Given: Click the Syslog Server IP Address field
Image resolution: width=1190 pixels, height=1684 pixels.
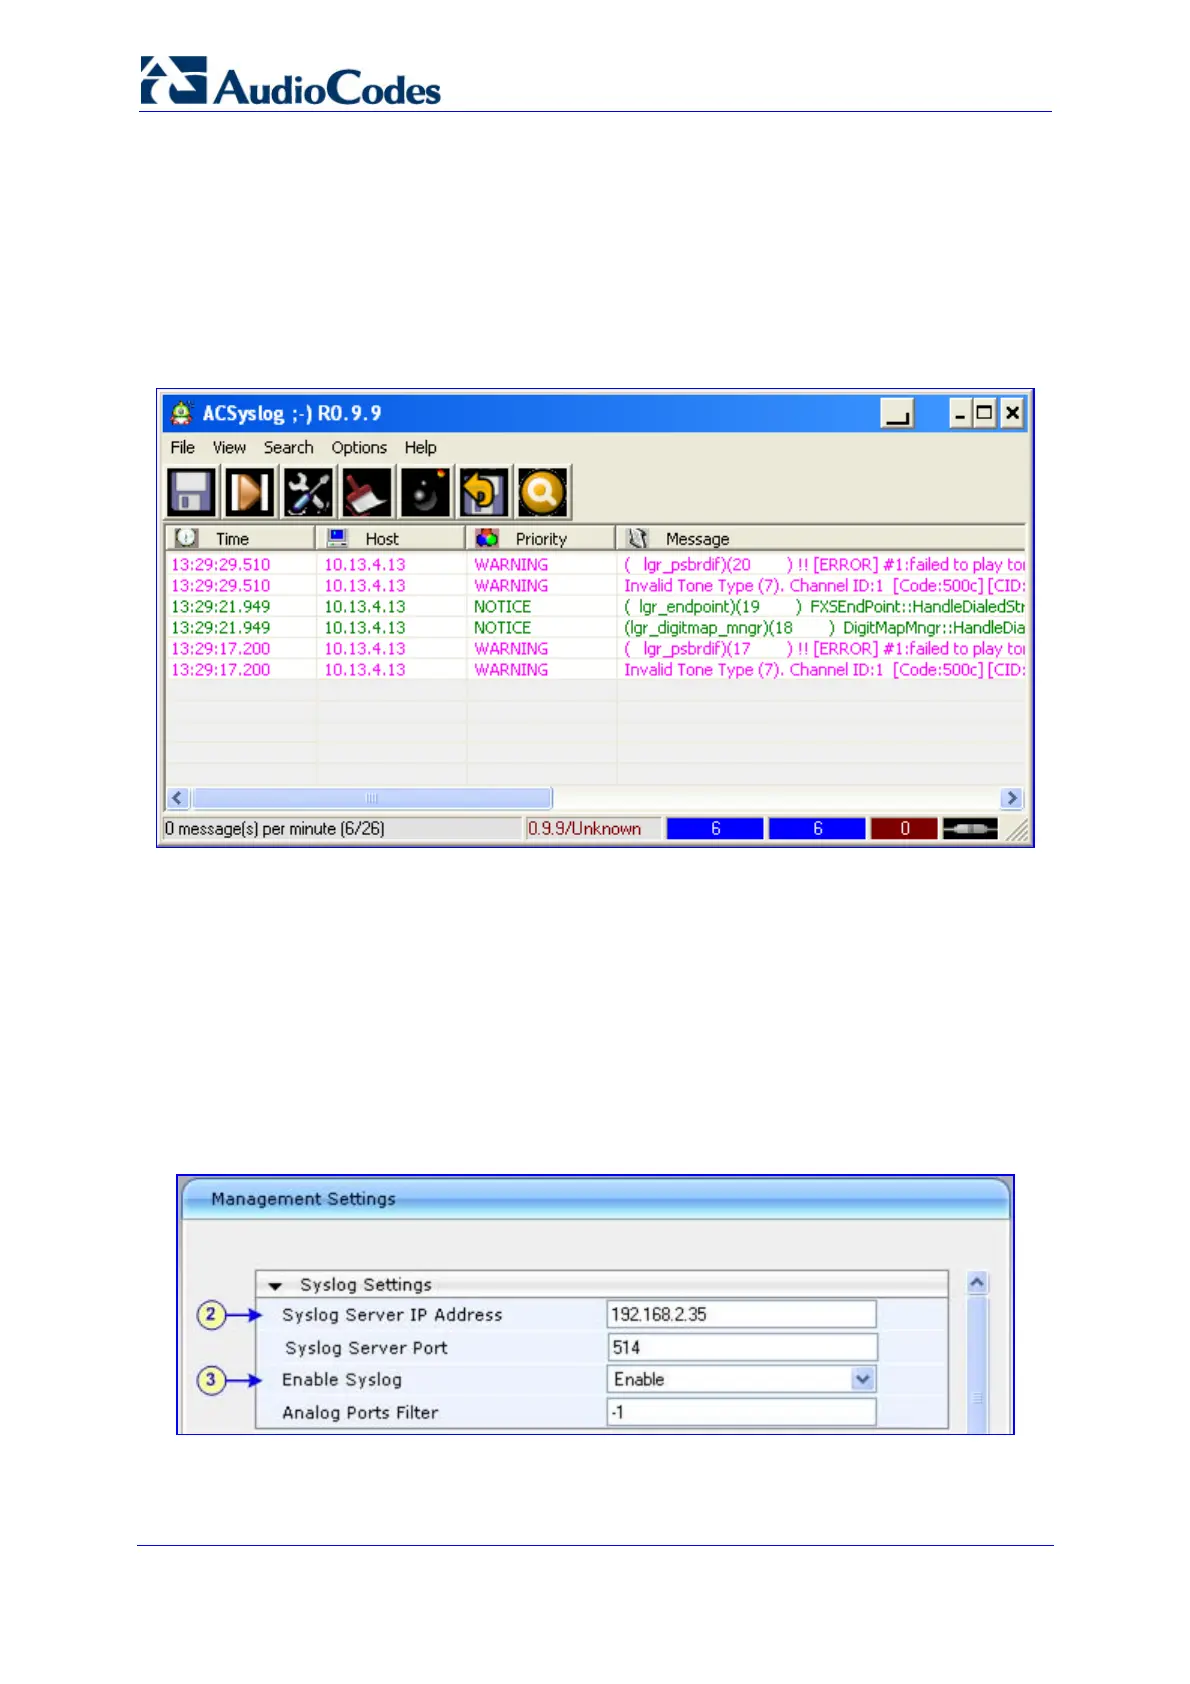Looking at the screenshot, I should (x=741, y=1314).
